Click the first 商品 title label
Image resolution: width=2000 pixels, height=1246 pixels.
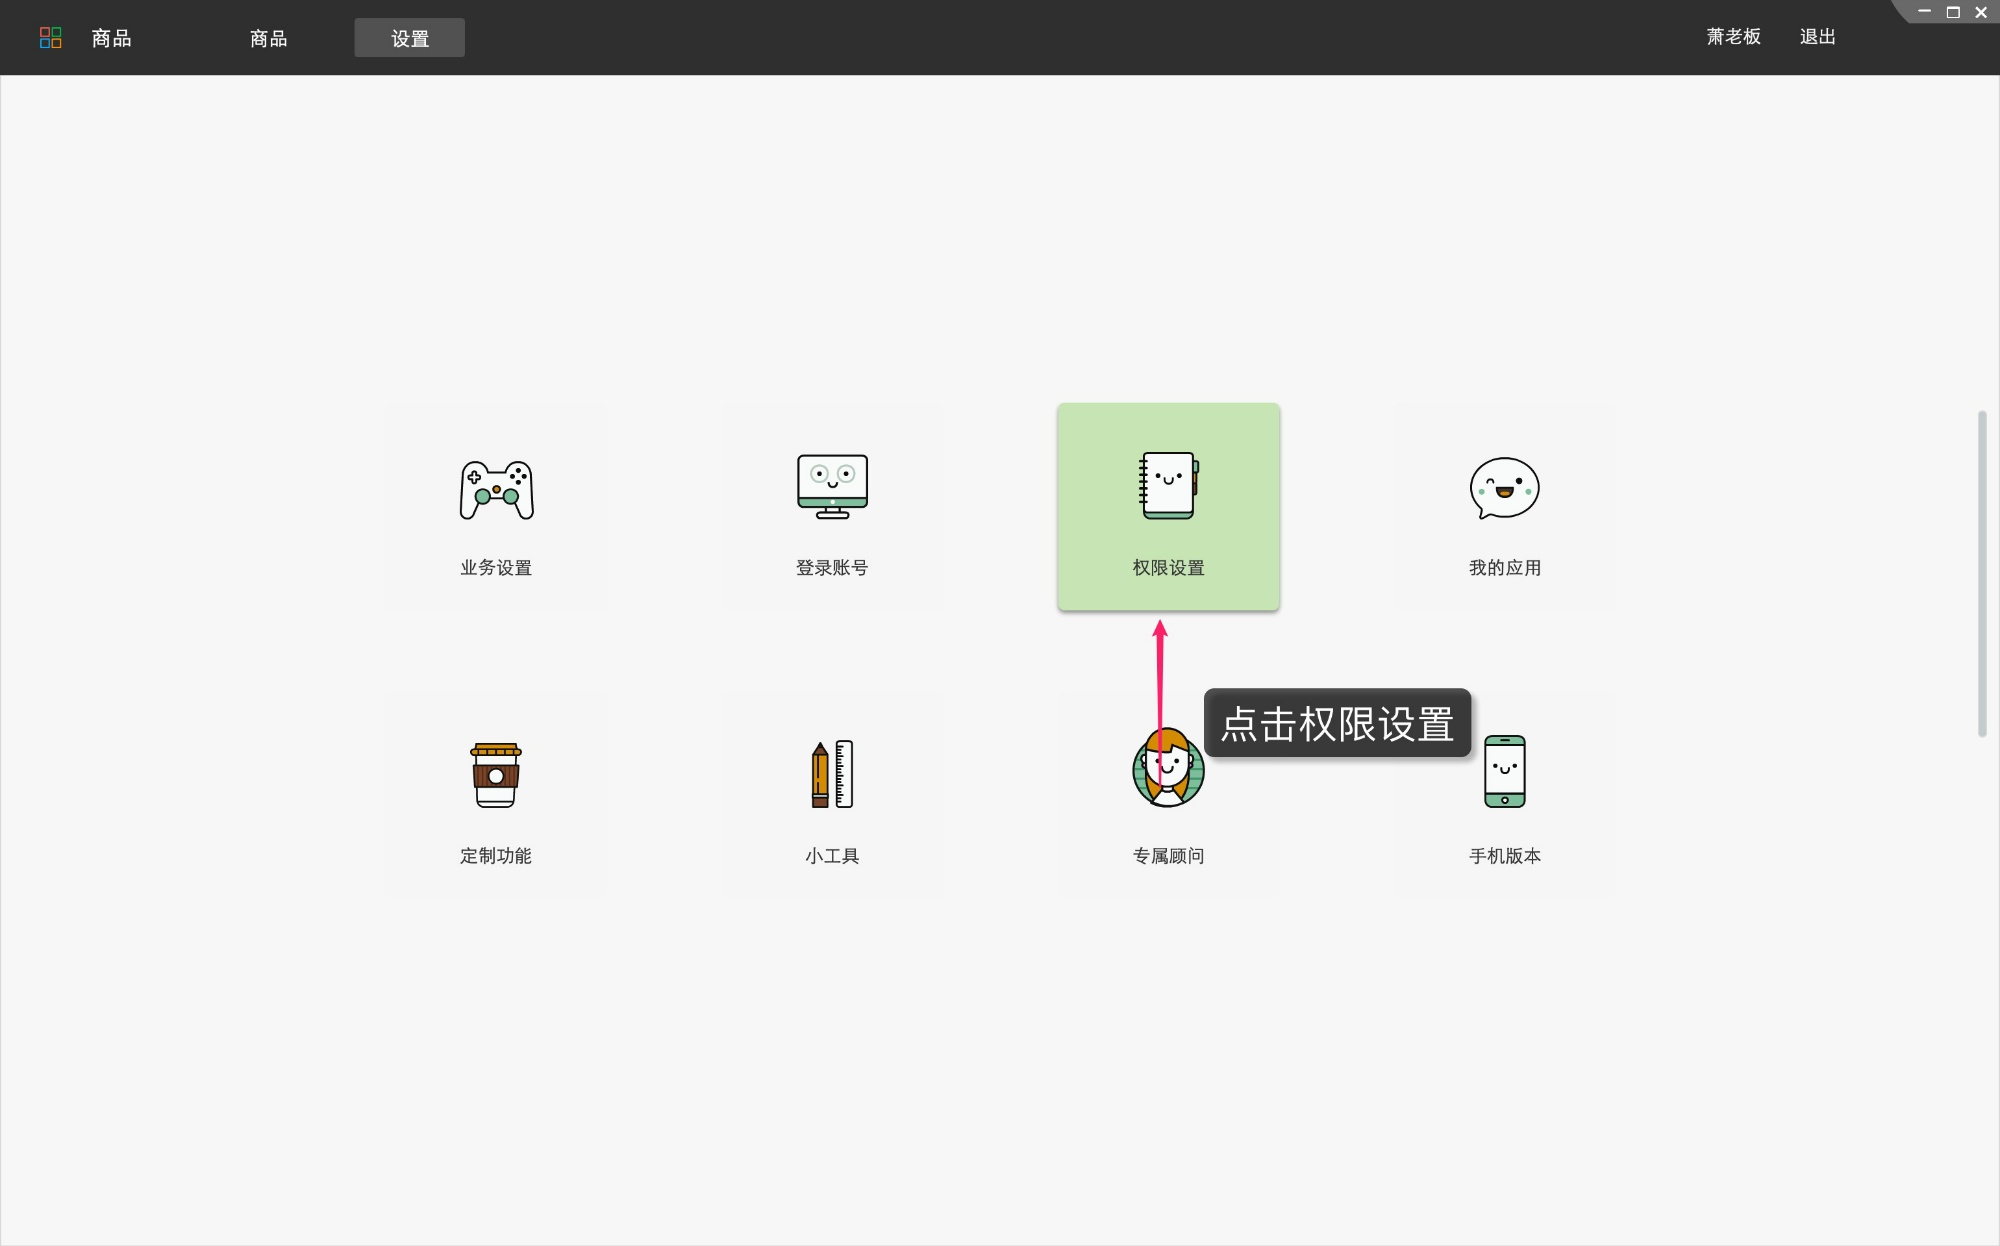tap(111, 38)
